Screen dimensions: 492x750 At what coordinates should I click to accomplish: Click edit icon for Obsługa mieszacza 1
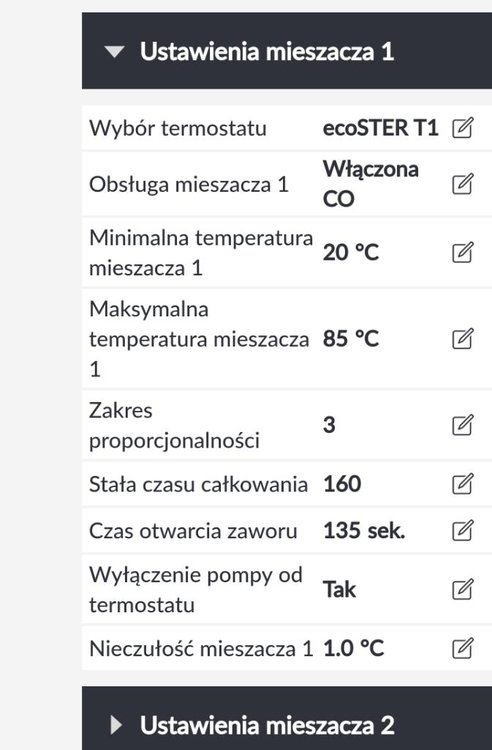click(x=462, y=184)
